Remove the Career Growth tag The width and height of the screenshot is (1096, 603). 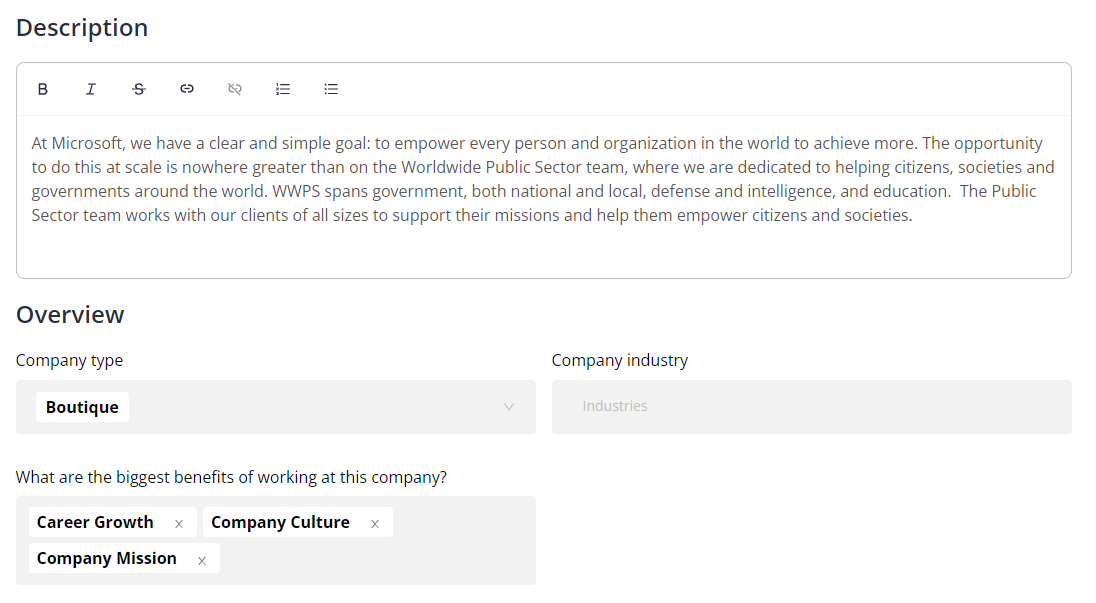179,523
